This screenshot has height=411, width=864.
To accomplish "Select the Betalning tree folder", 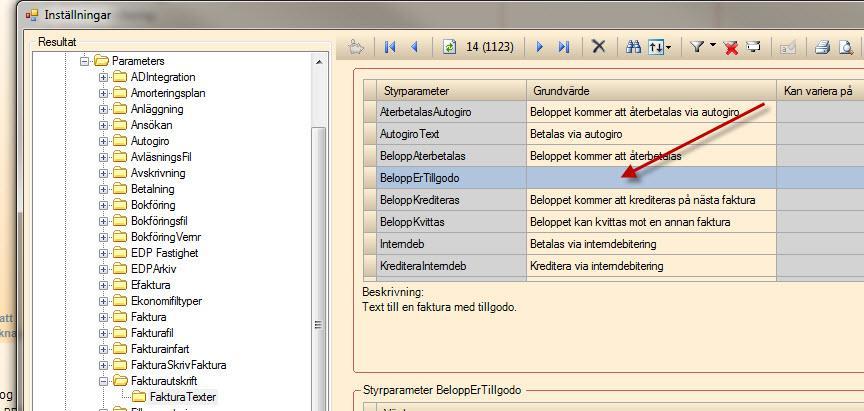I will [x=153, y=189].
